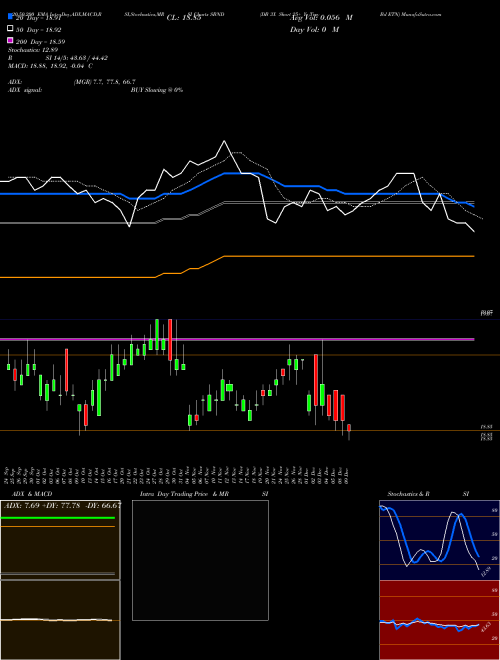Click the 'Stochastics: 12.89' readout

[33, 50]
